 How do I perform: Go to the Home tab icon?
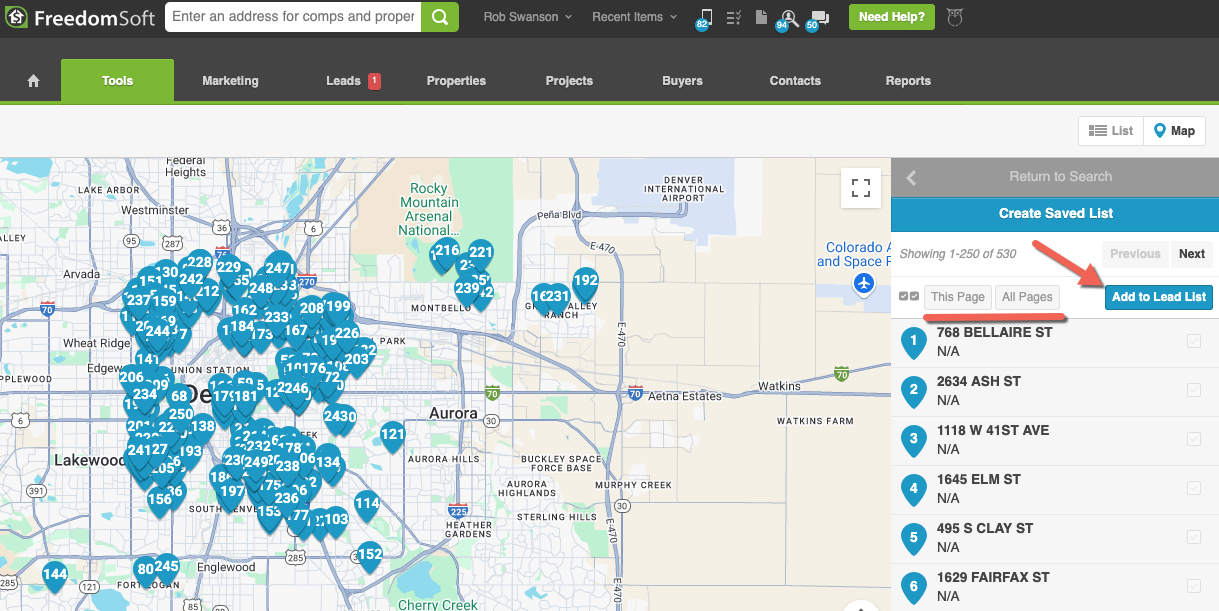(33, 81)
